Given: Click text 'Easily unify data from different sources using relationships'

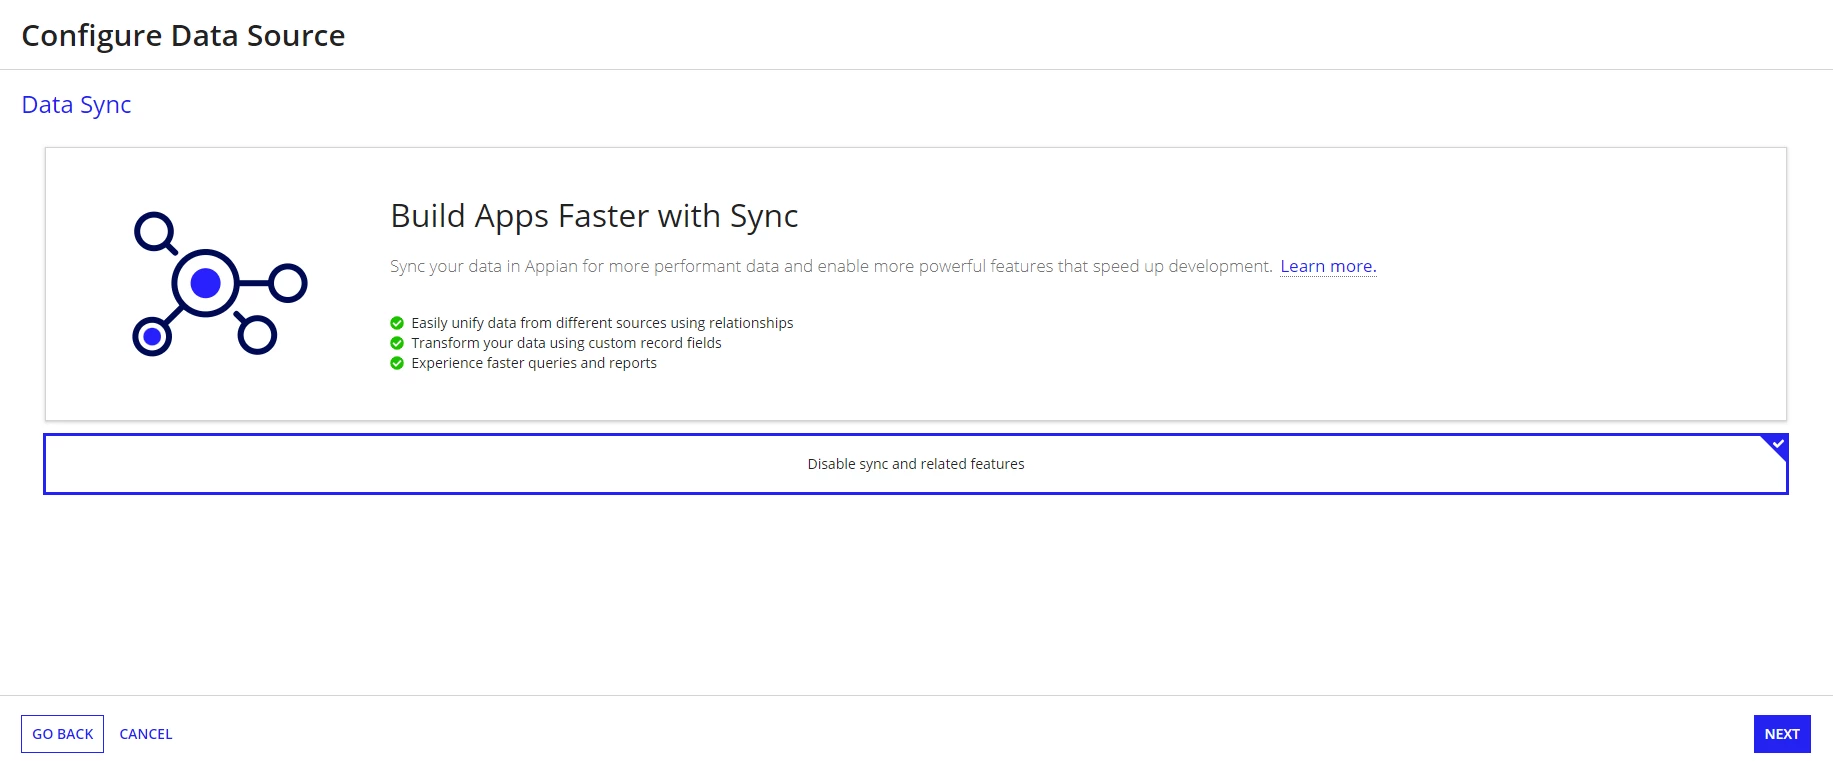Looking at the screenshot, I should [x=602, y=323].
